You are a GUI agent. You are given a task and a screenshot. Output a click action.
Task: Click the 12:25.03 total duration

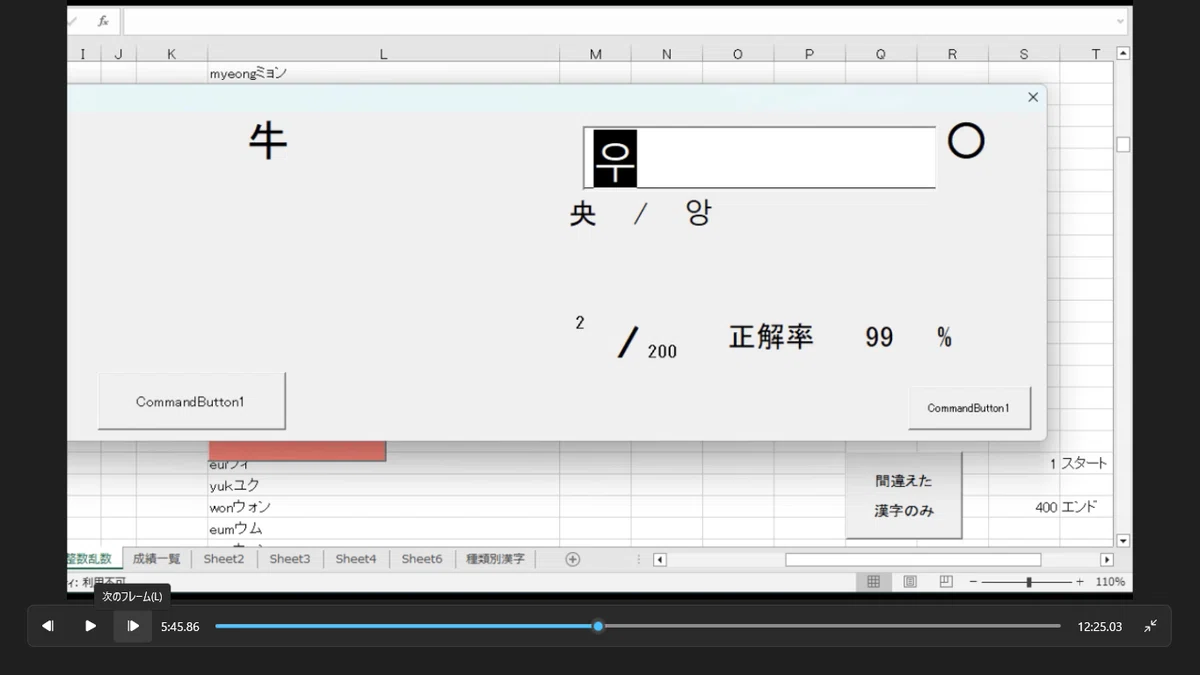point(1100,627)
